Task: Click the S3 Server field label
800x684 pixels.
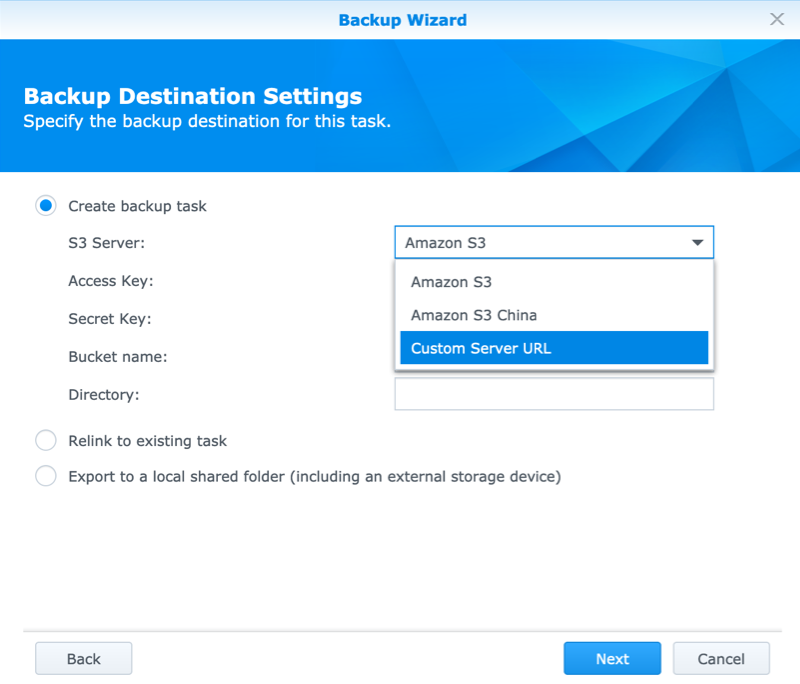Action: click(x=106, y=243)
